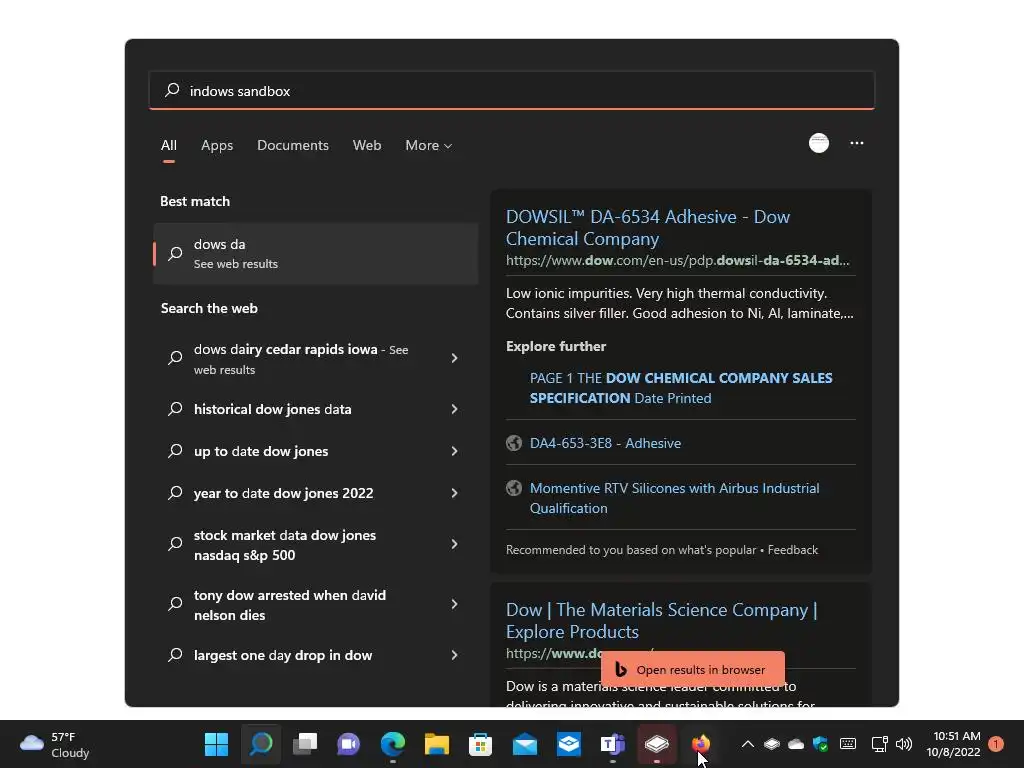Open the user account avatar
The height and width of the screenshot is (768, 1024).
(819, 143)
